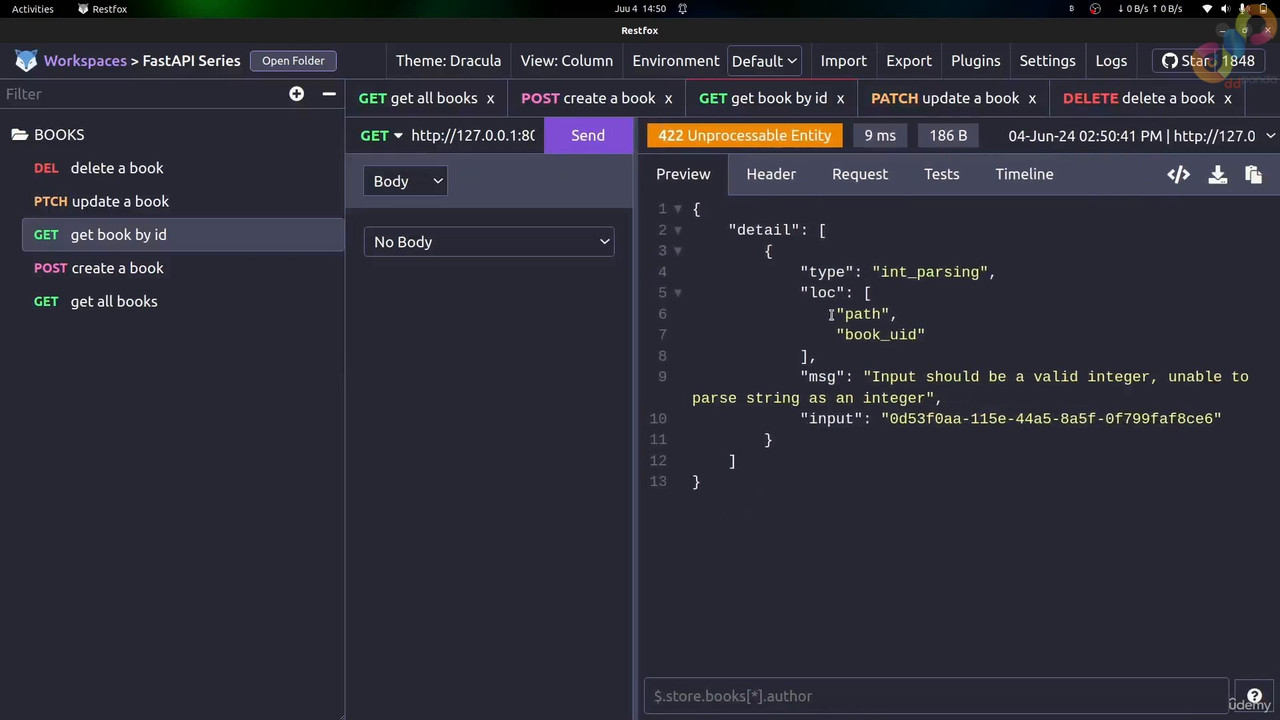The width and height of the screenshot is (1280, 720).
Task: Add new request with plus icon
Action: click(296, 93)
